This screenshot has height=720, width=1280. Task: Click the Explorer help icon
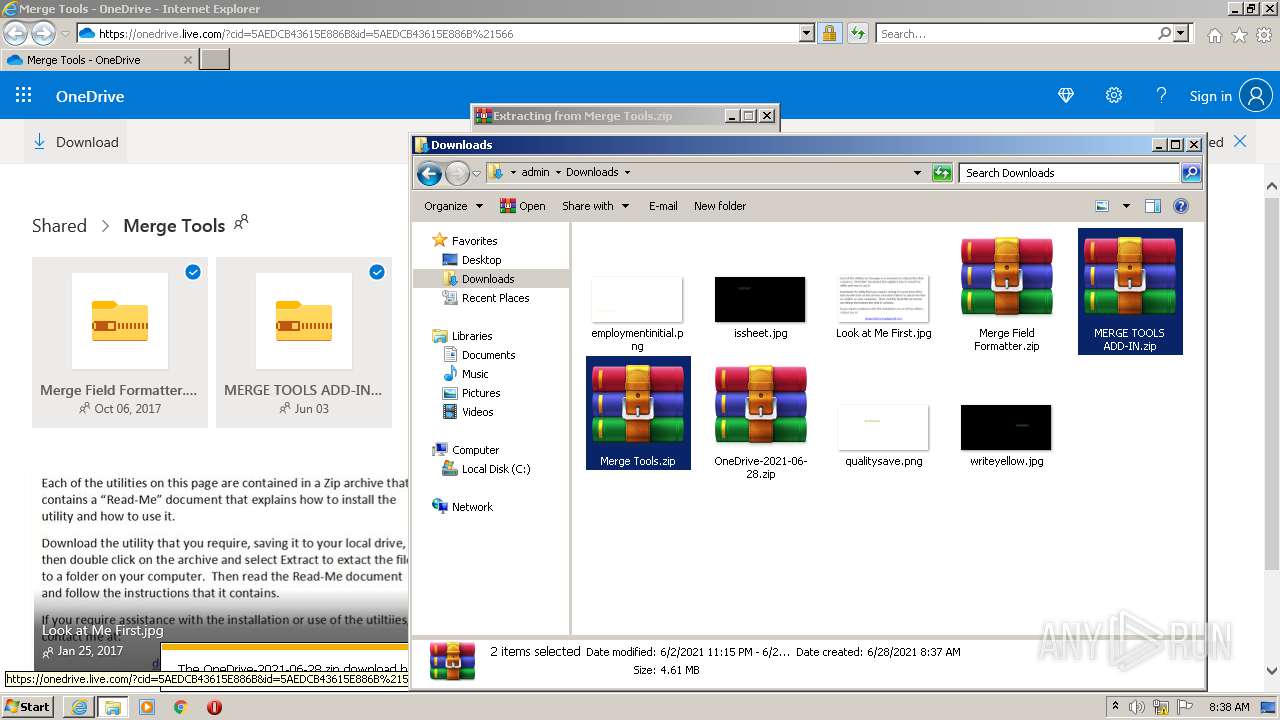point(1180,206)
